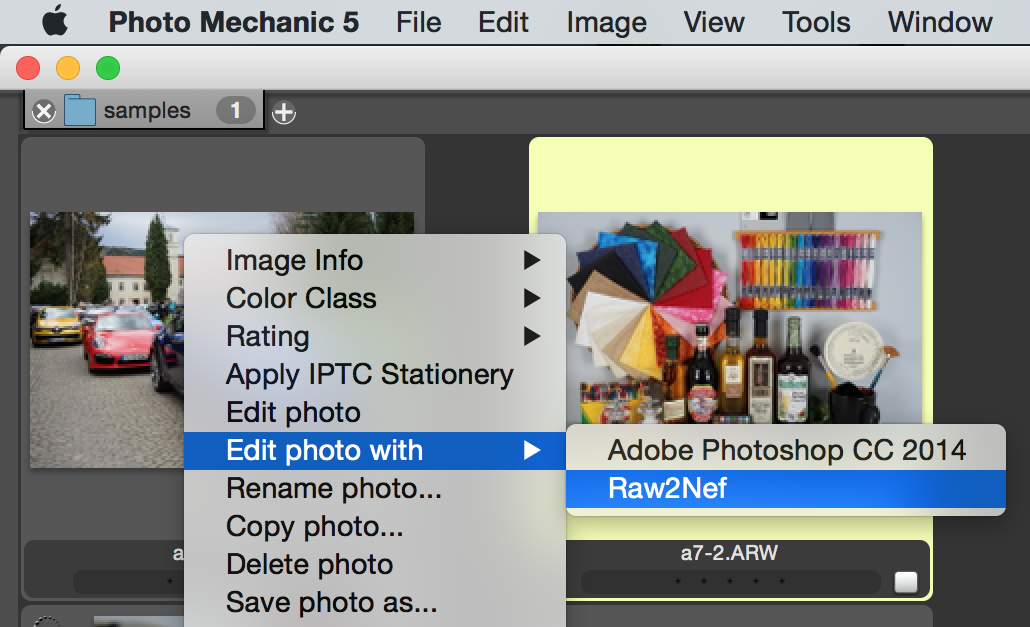Select Adobe Photoshop CC 2014 editor
The height and width of the screenshot is (627, 1030).
(x=786, y=451)
